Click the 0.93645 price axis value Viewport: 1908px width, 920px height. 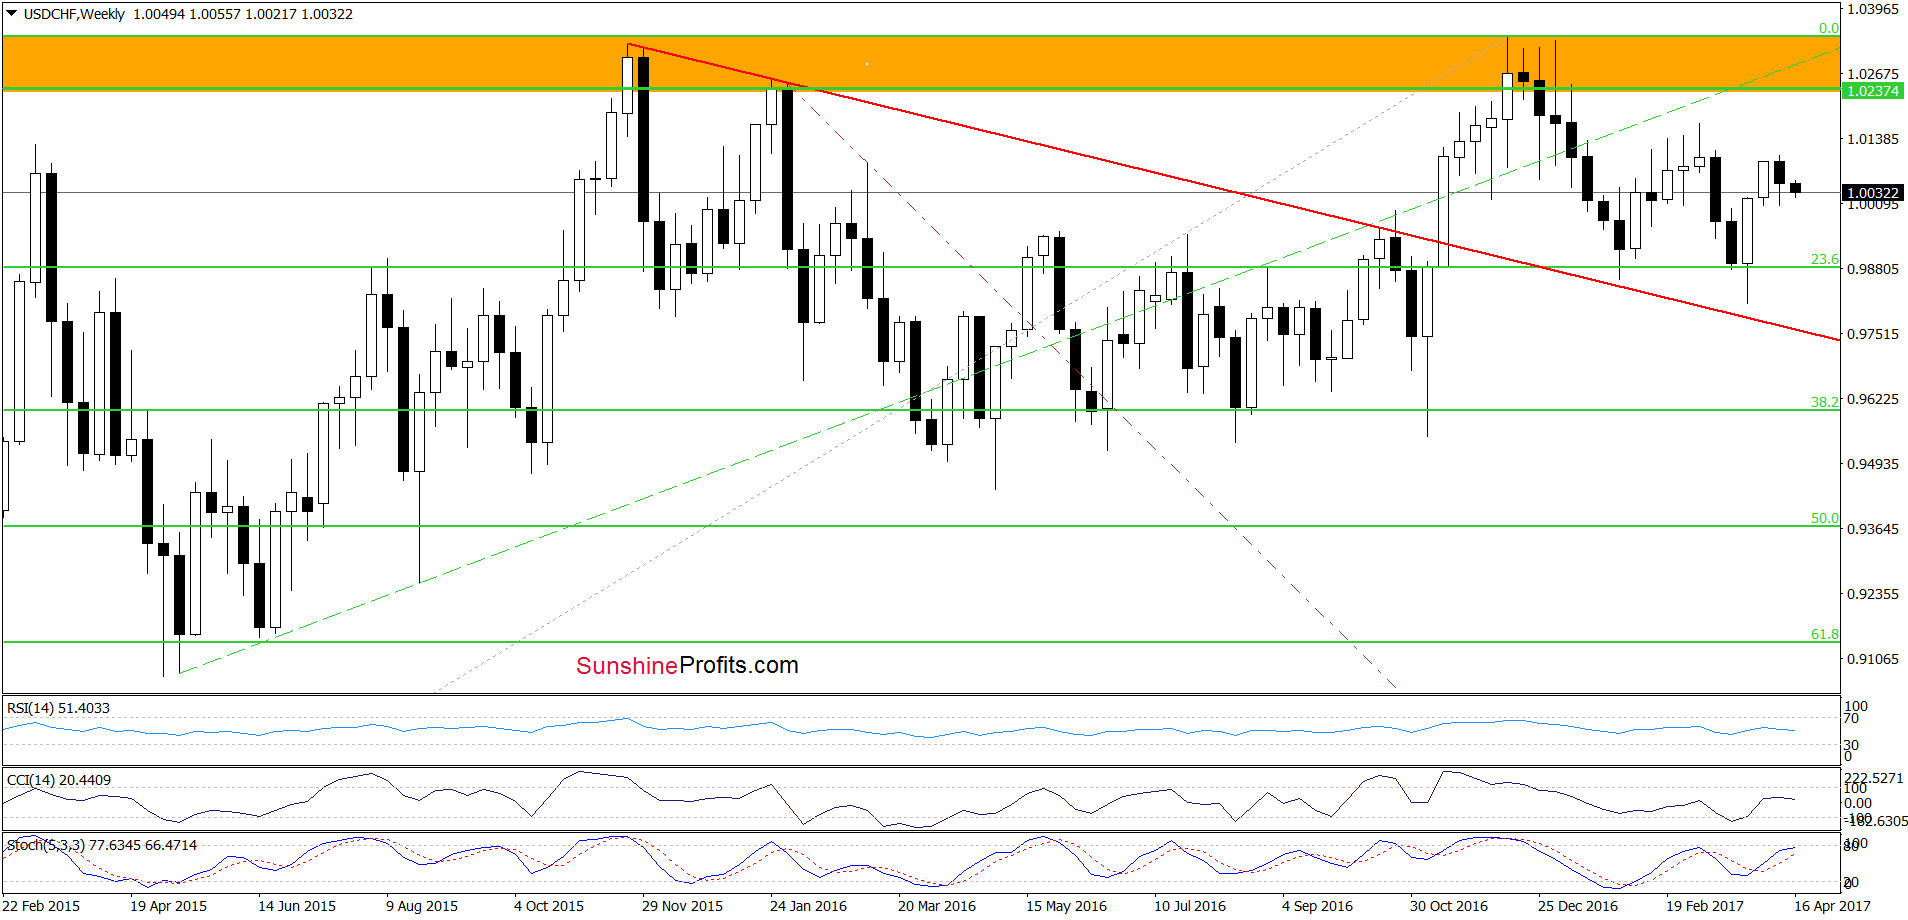point(1872,529)
